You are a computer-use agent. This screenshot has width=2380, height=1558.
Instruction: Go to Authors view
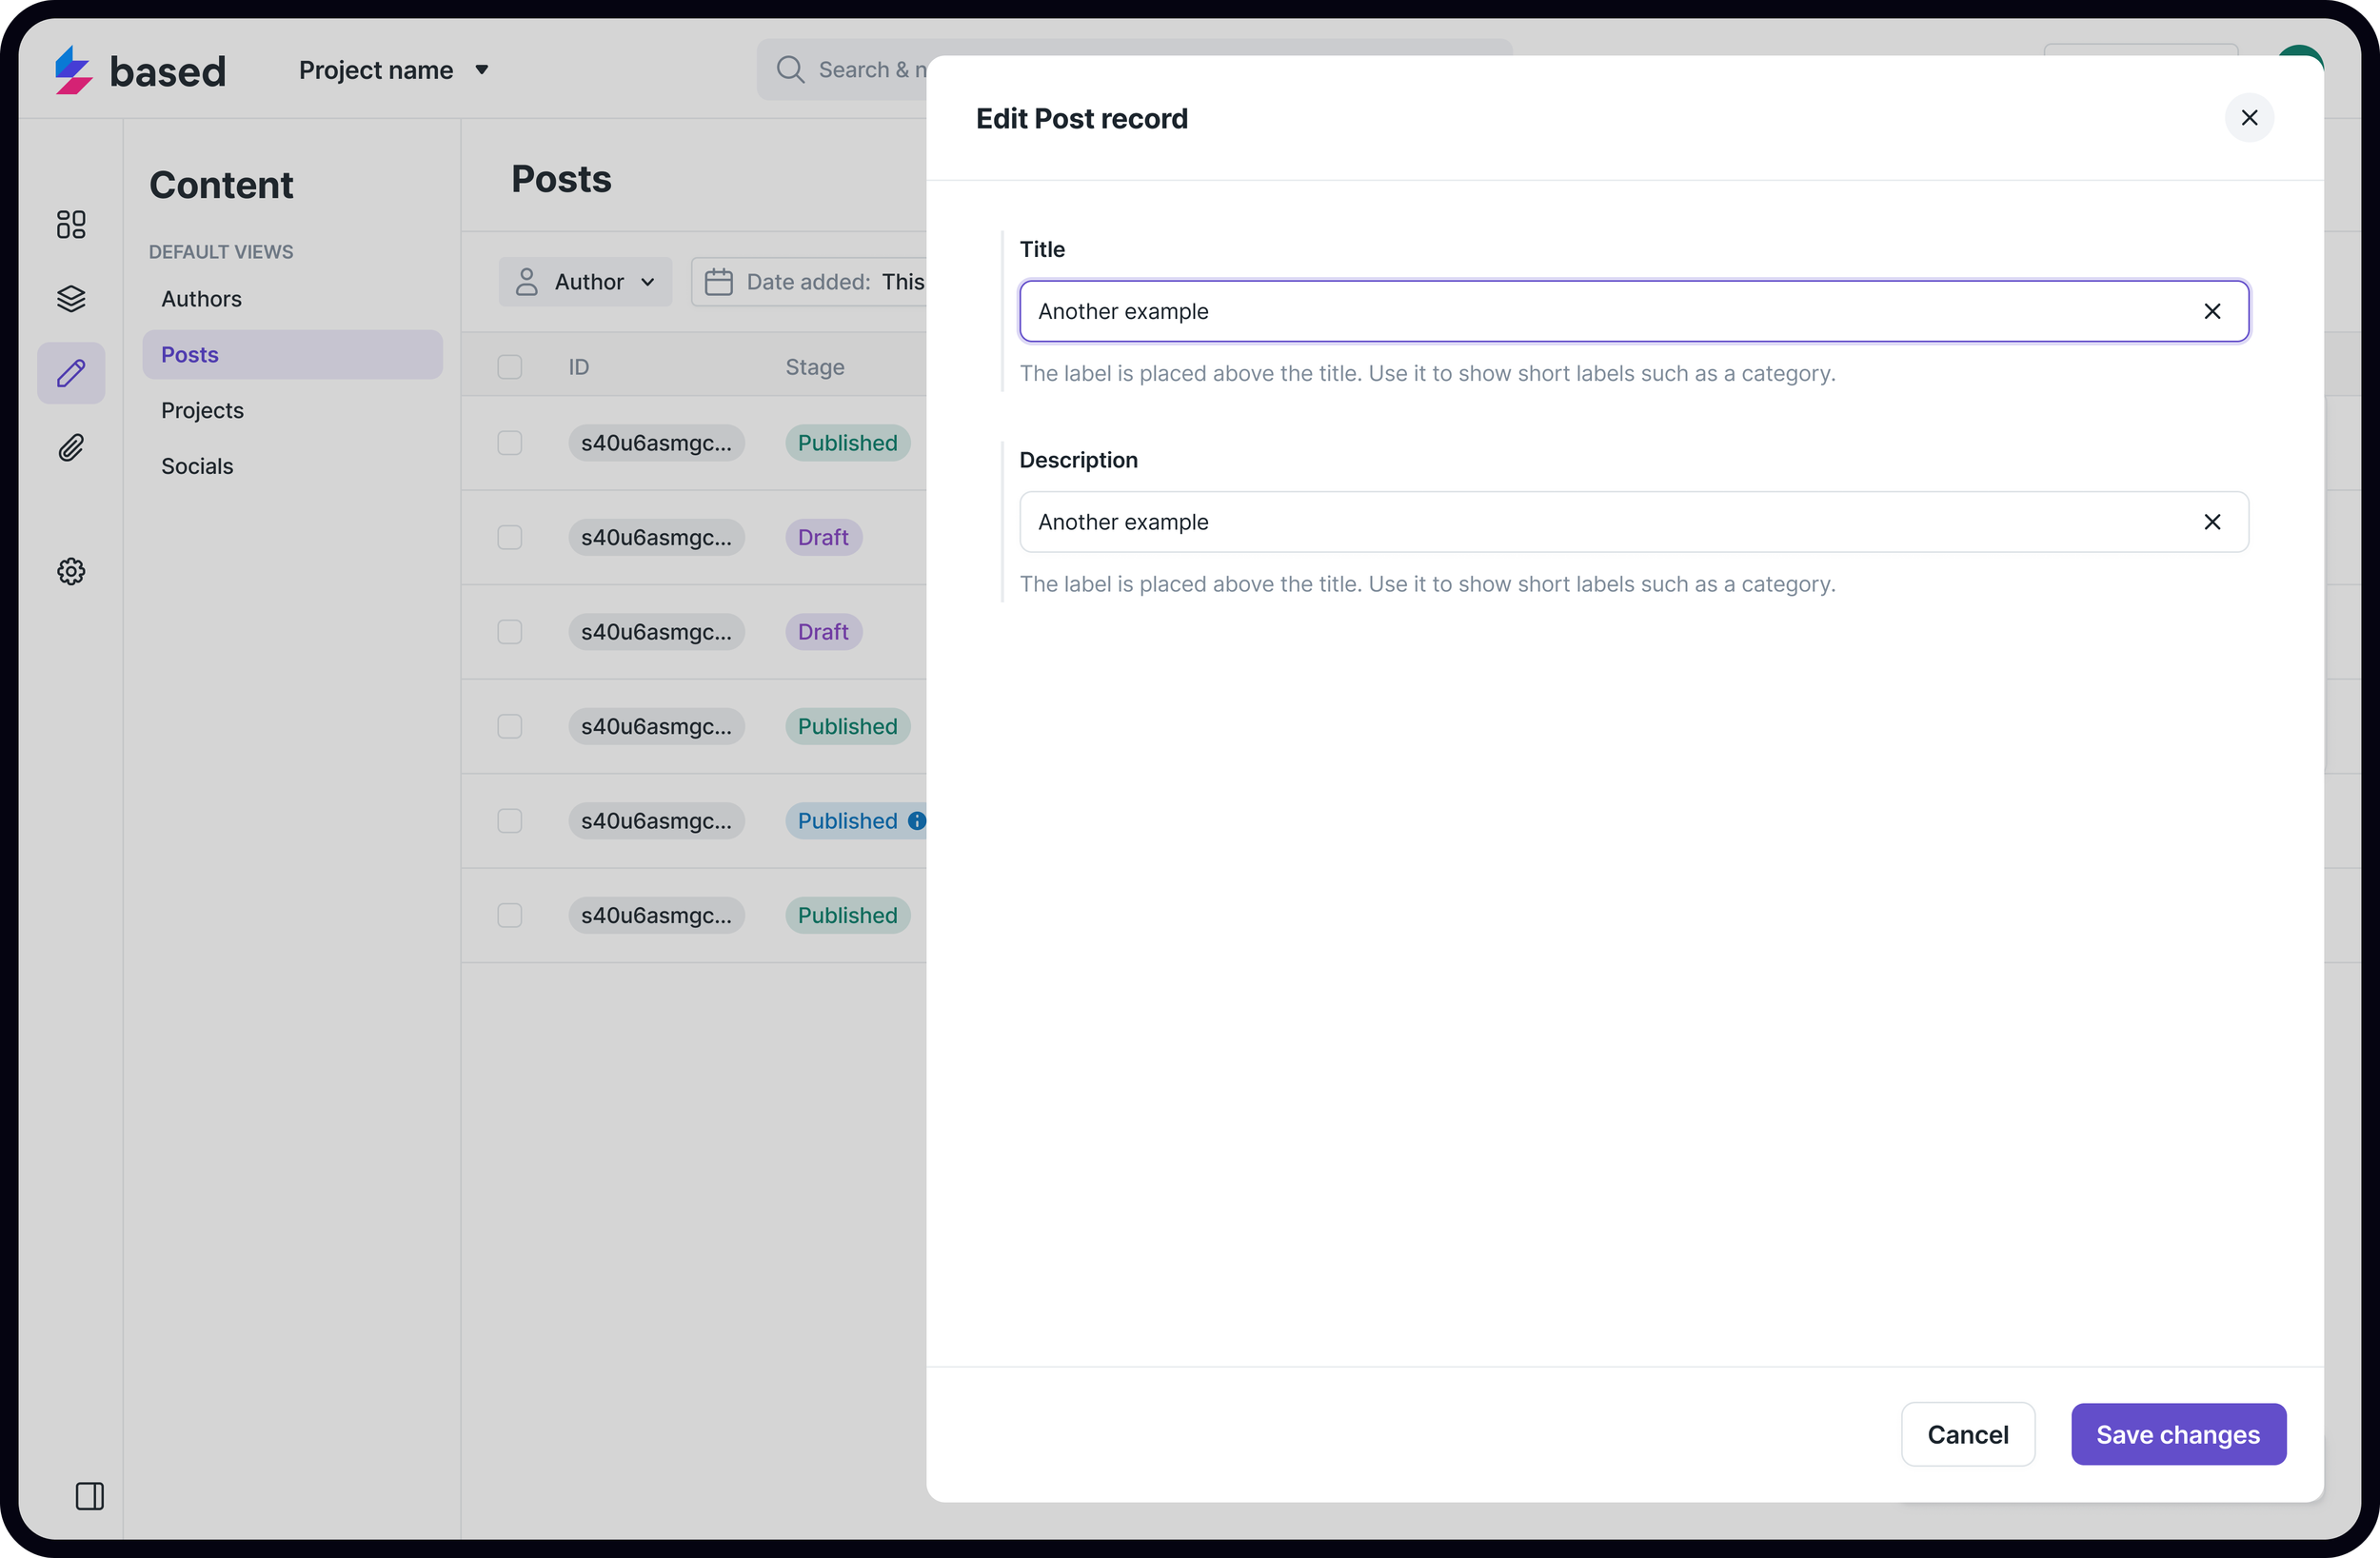201,299
